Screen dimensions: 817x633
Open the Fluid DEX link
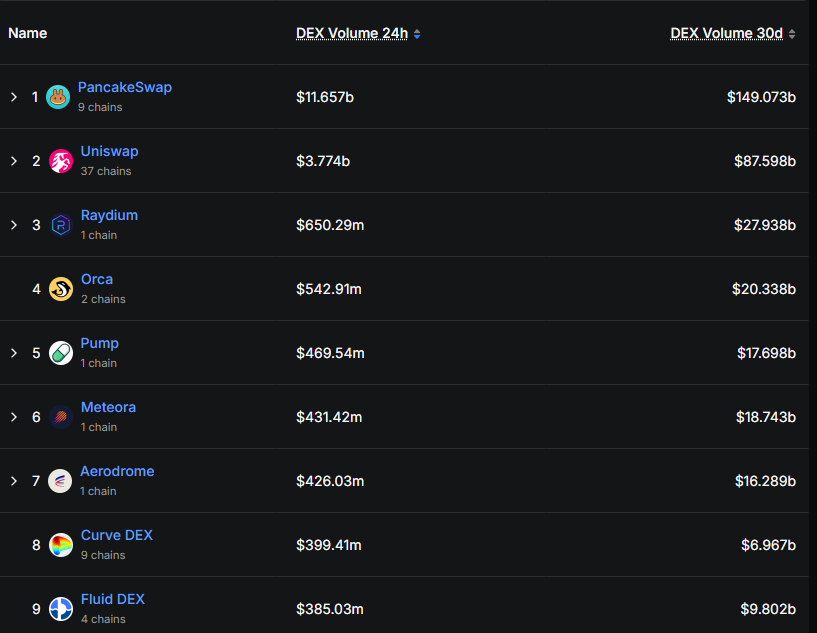(x=113, y=600)
